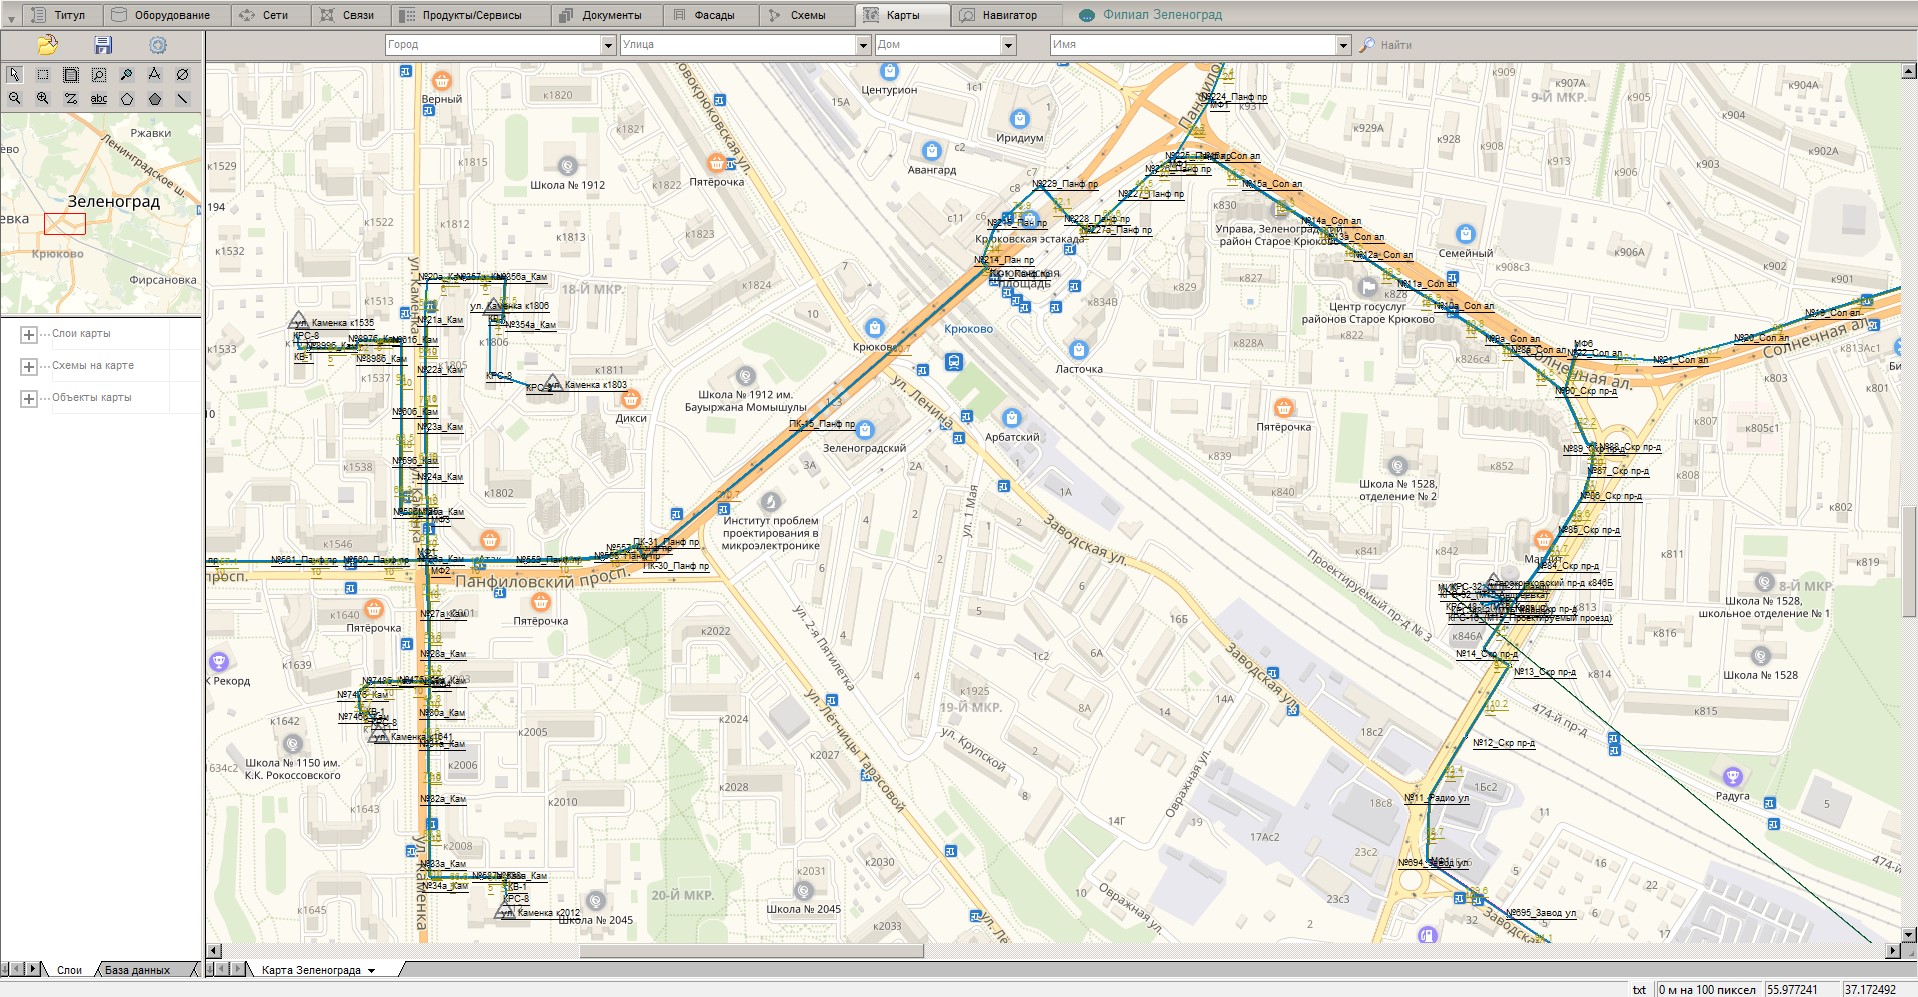The image size is (1918, 997).
Task: Select the straight line tool
Action: [x=182, y=99]
